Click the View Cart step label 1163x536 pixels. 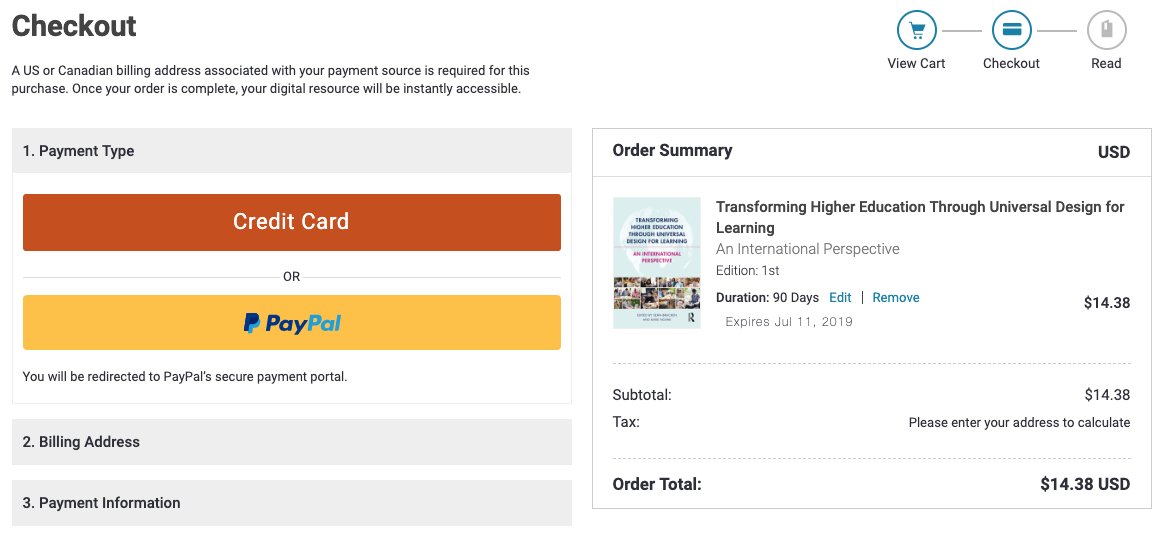coord(916,63)
